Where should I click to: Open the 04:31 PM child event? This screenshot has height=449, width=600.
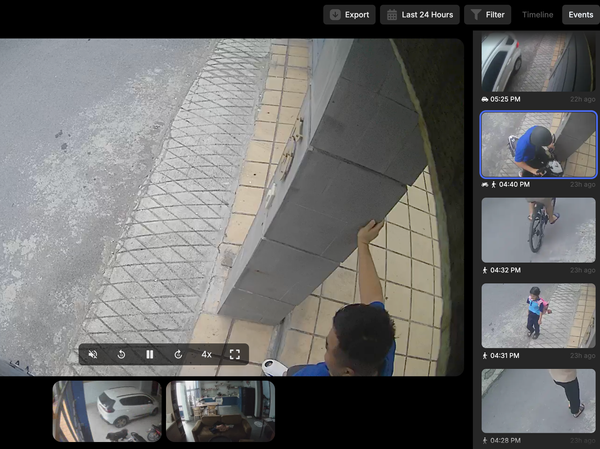coord(538,315)
